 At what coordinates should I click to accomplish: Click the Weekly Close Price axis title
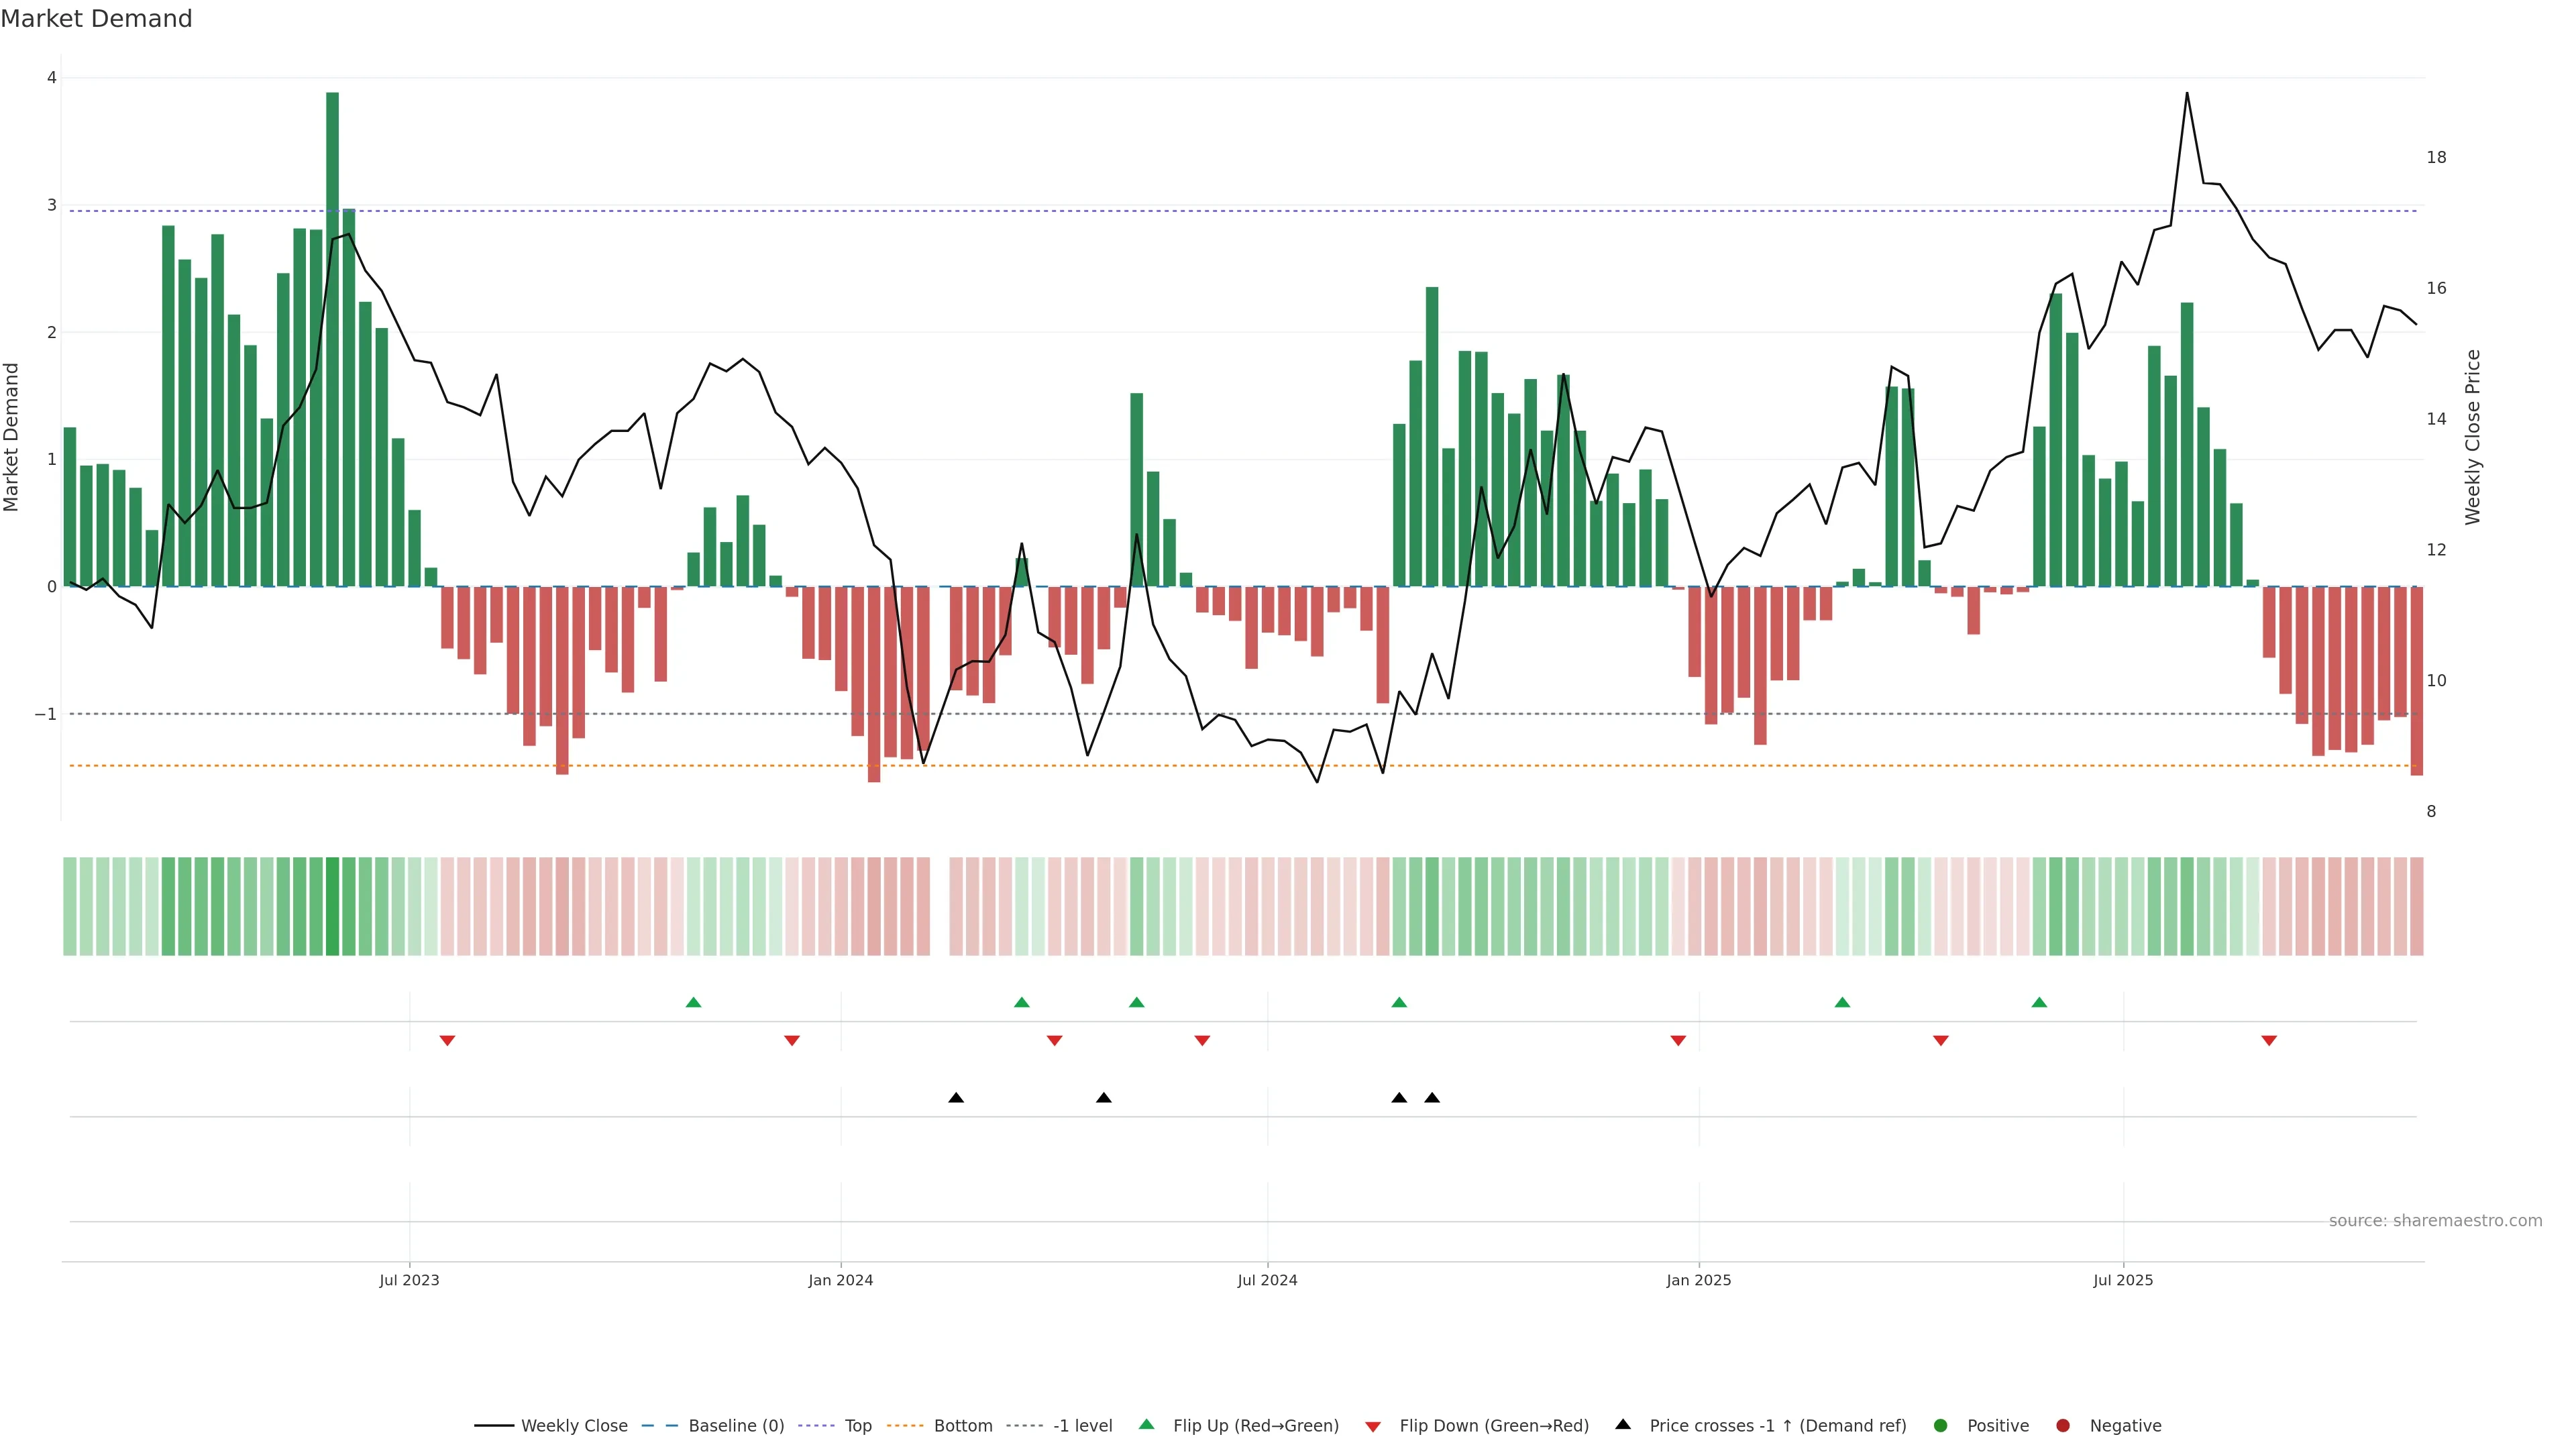pyautogui.click(x=2473, y=437)
